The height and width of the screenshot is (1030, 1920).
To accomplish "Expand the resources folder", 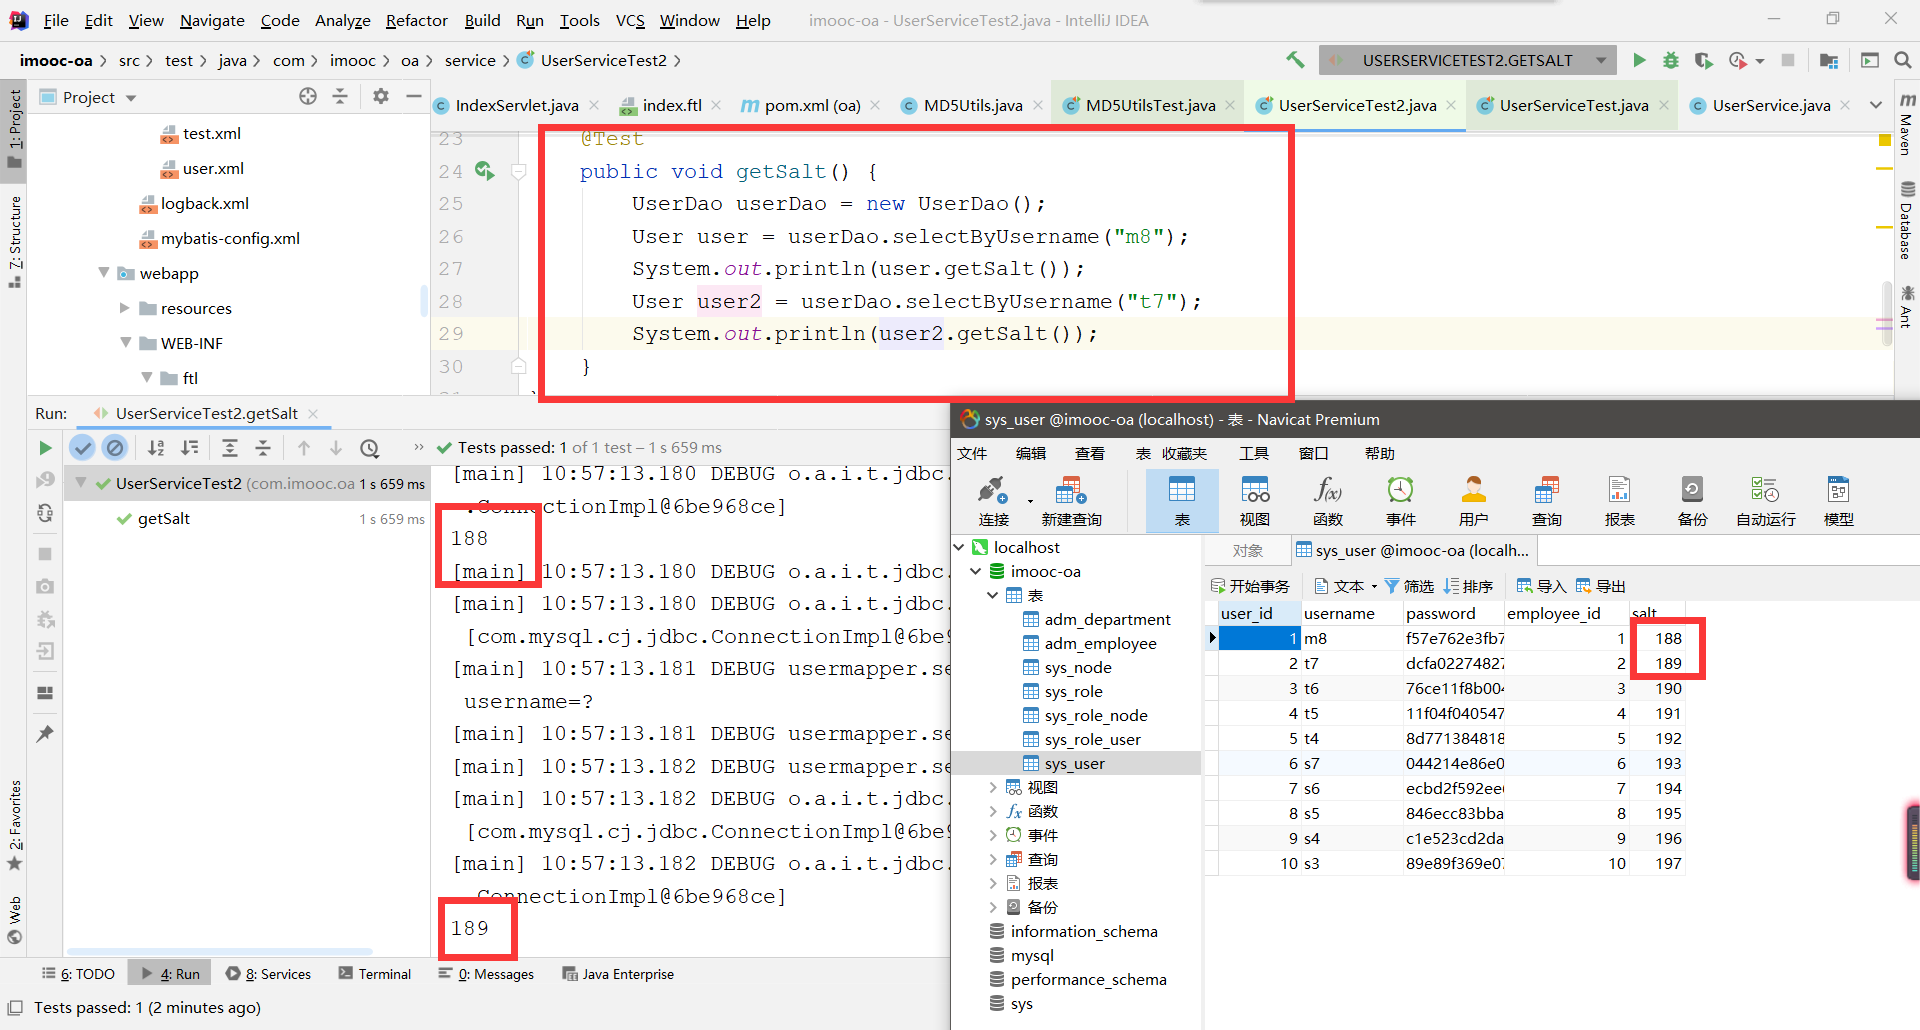I will (x=125, y=308).
